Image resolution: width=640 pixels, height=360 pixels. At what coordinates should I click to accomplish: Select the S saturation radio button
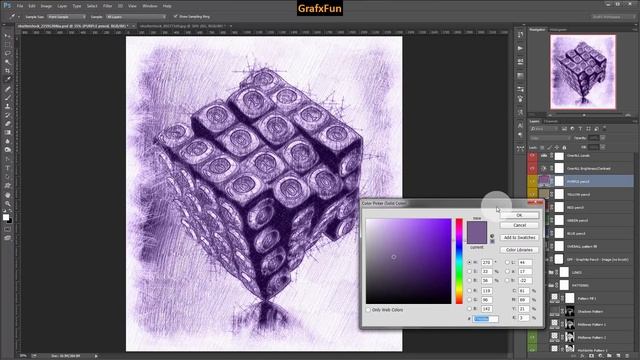point(469,271)
